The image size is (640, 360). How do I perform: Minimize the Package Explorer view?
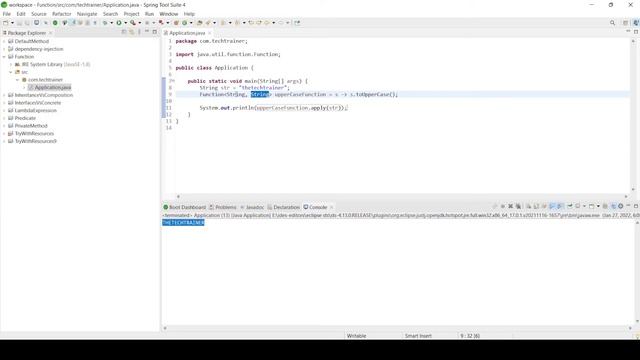point(147,32)
